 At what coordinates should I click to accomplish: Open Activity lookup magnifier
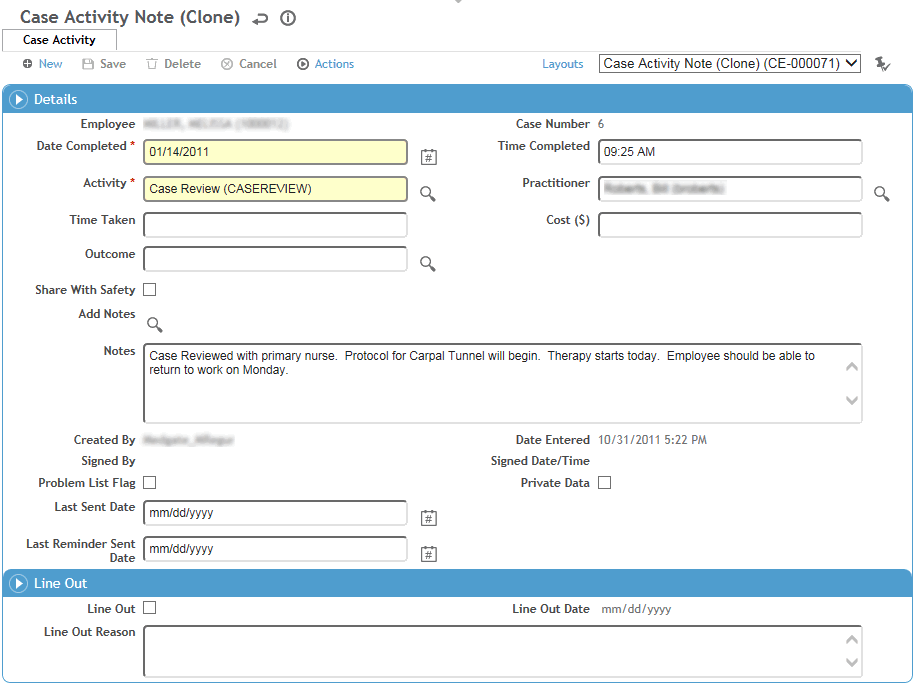[428, 193]
